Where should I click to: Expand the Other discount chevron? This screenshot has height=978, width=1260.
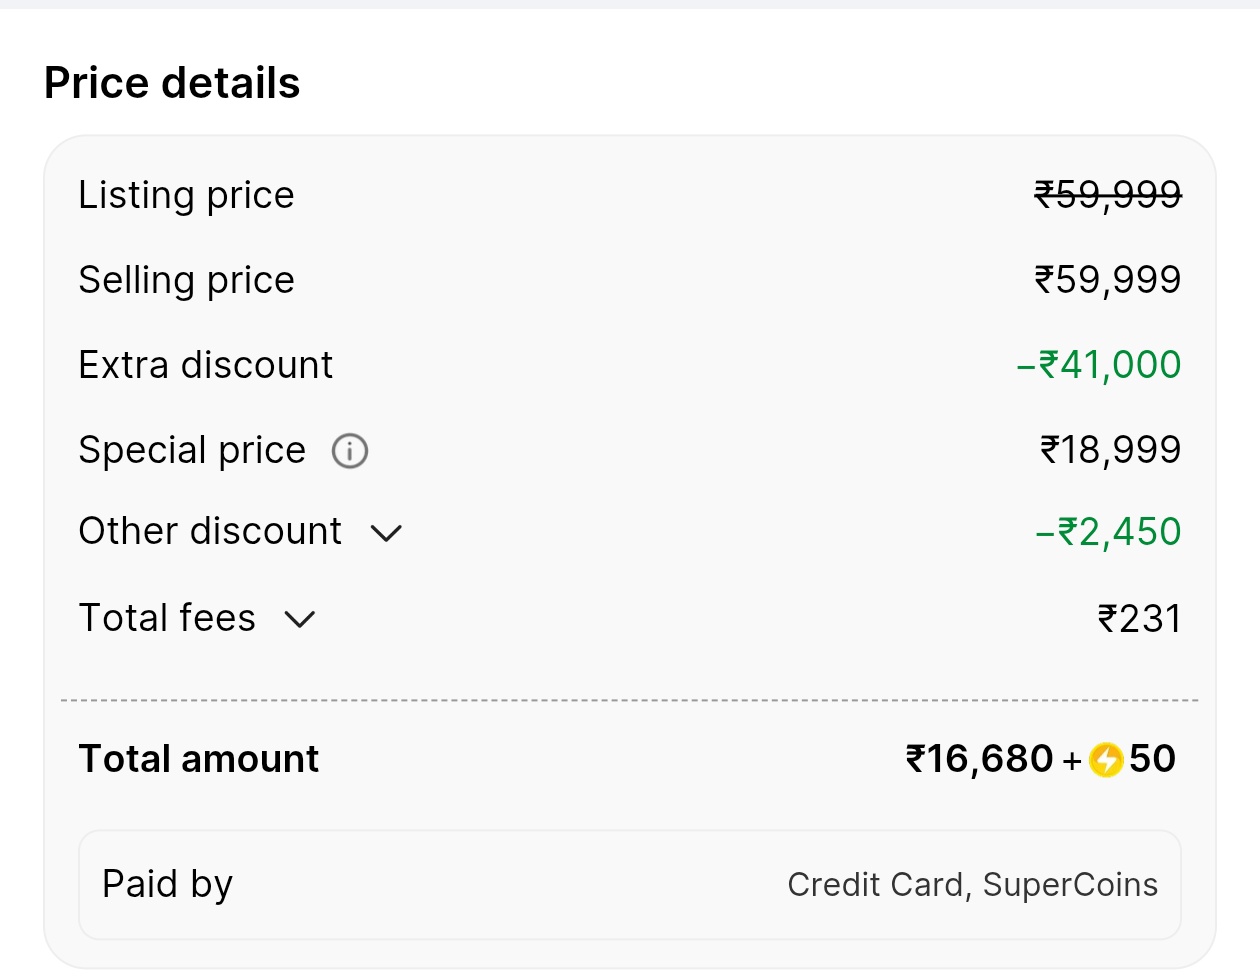pyautogui.click(x=386, y=533)
